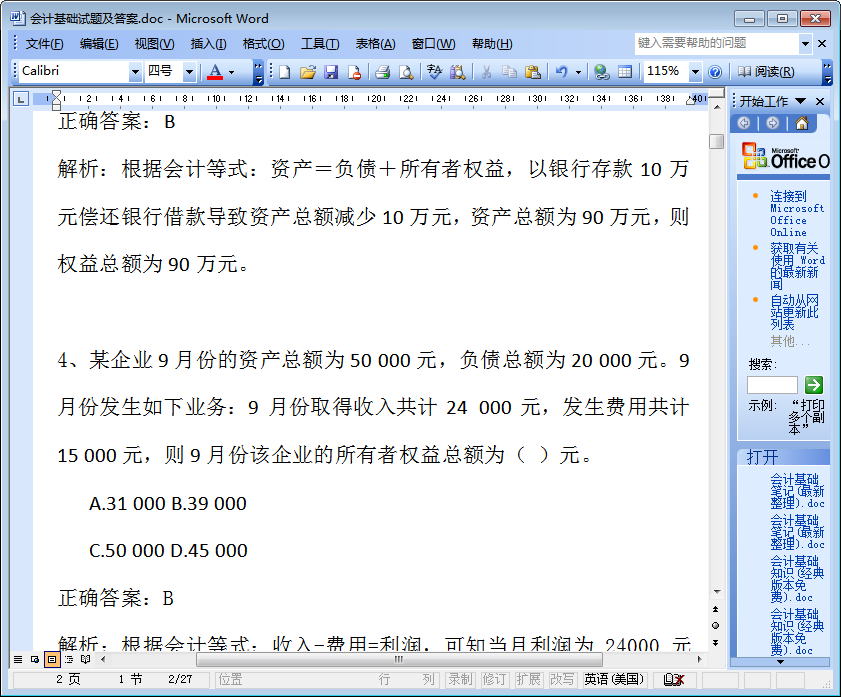Click the Home icon in the task pane
This screenshot has height=697, width=841.
pos(801,123)
